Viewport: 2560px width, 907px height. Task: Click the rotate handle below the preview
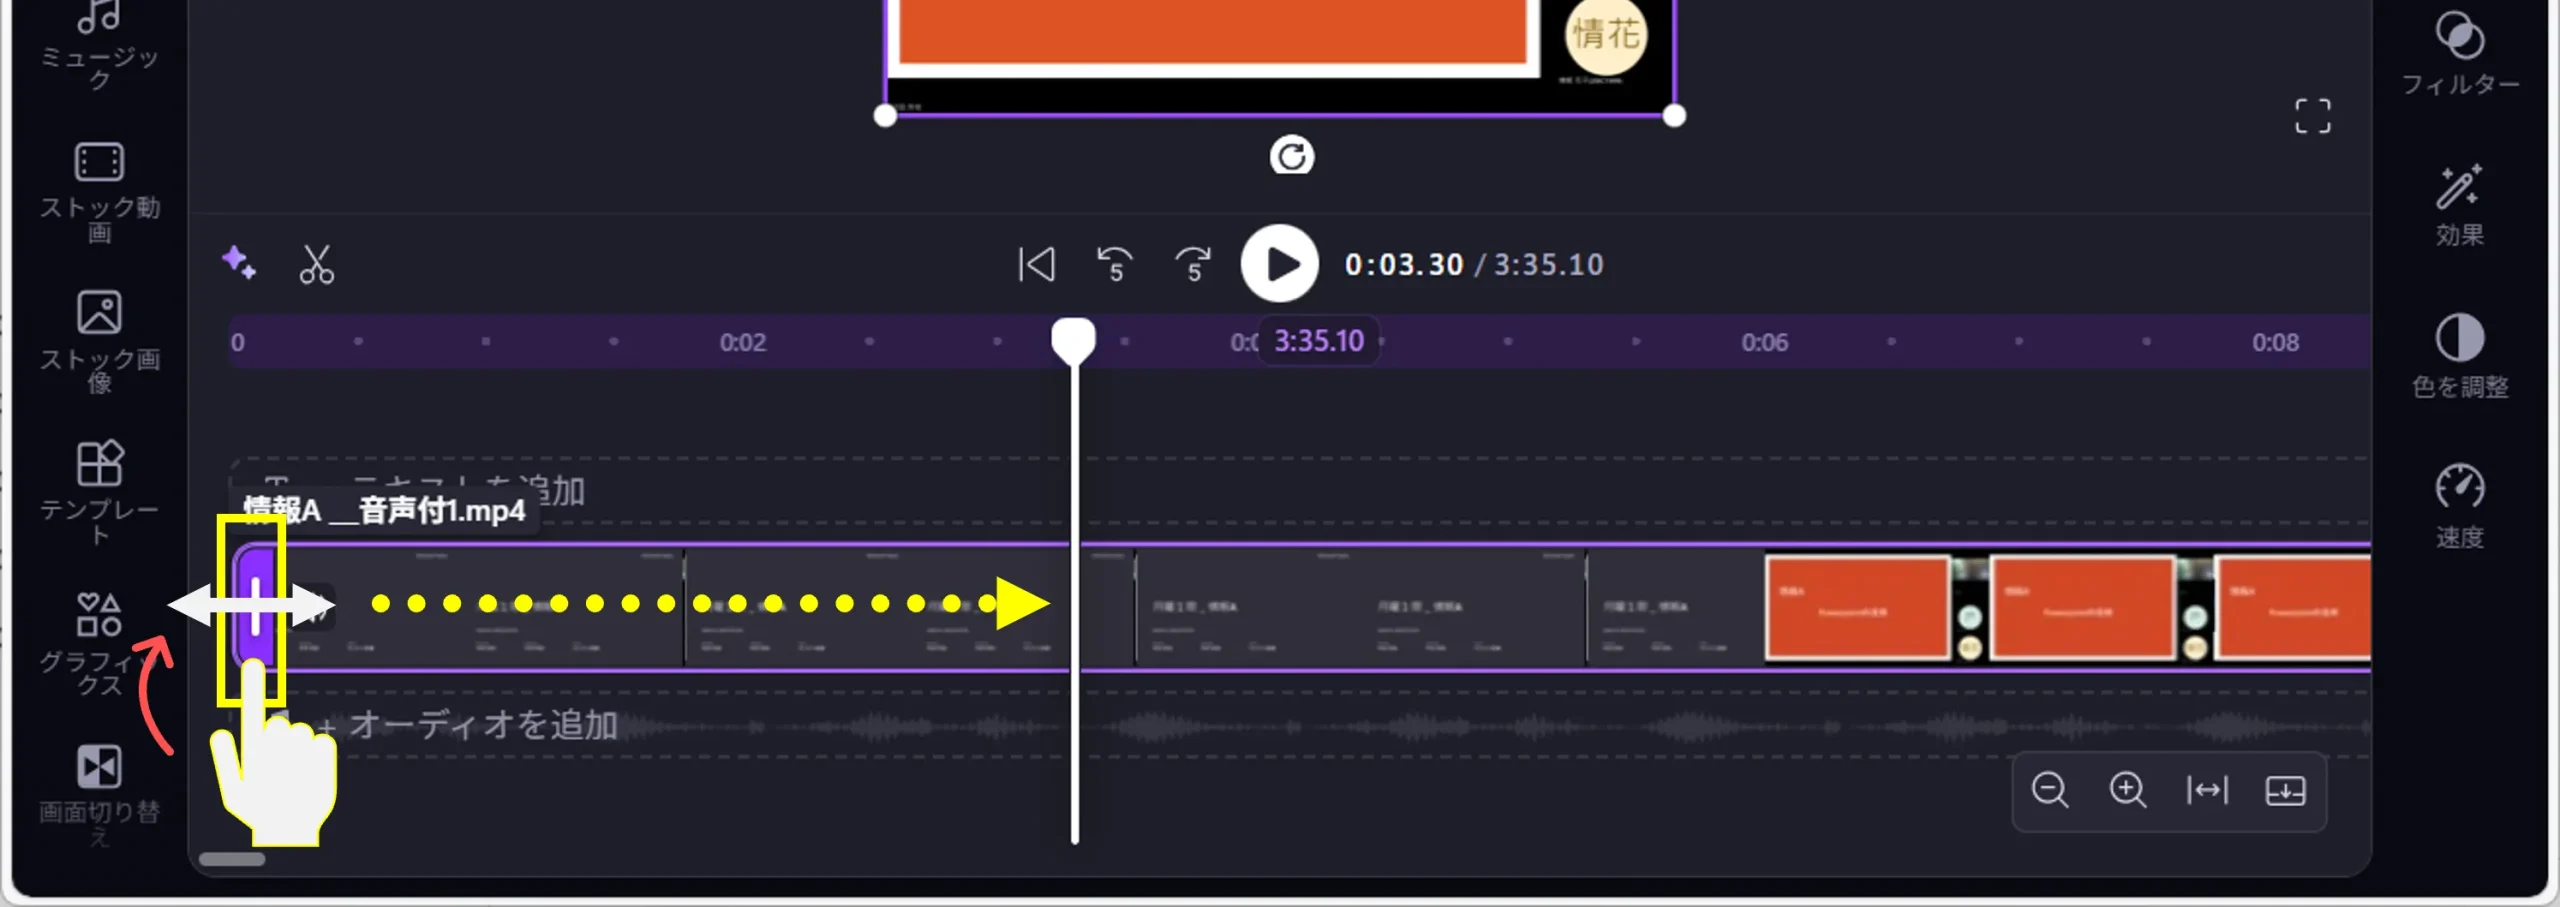1291,156
